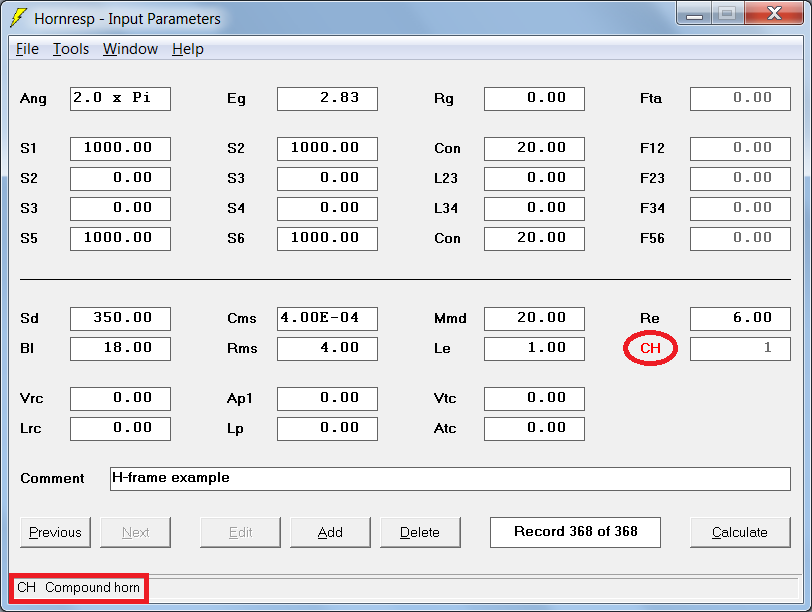The width and height of the screenshot is (812, 612).
Task: Click the Vtc input field
Action: [x=534, y=399]
